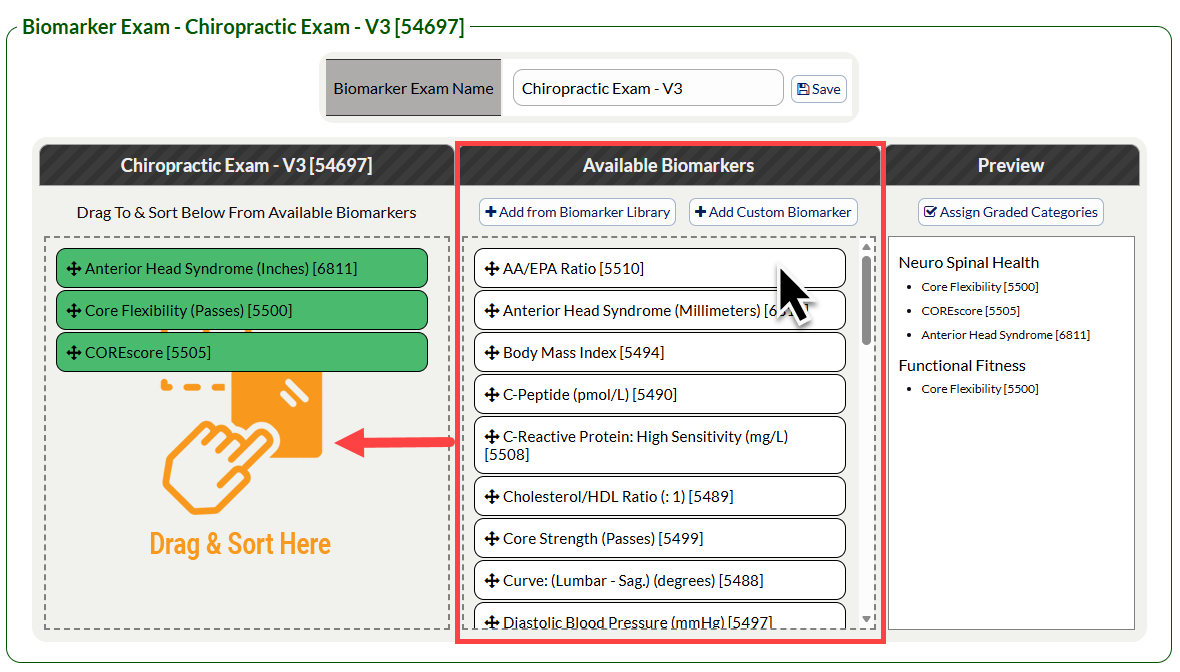Grab move handle of AA/EPA Ratio
1180x672 pixels.
[x=492, y=269]
